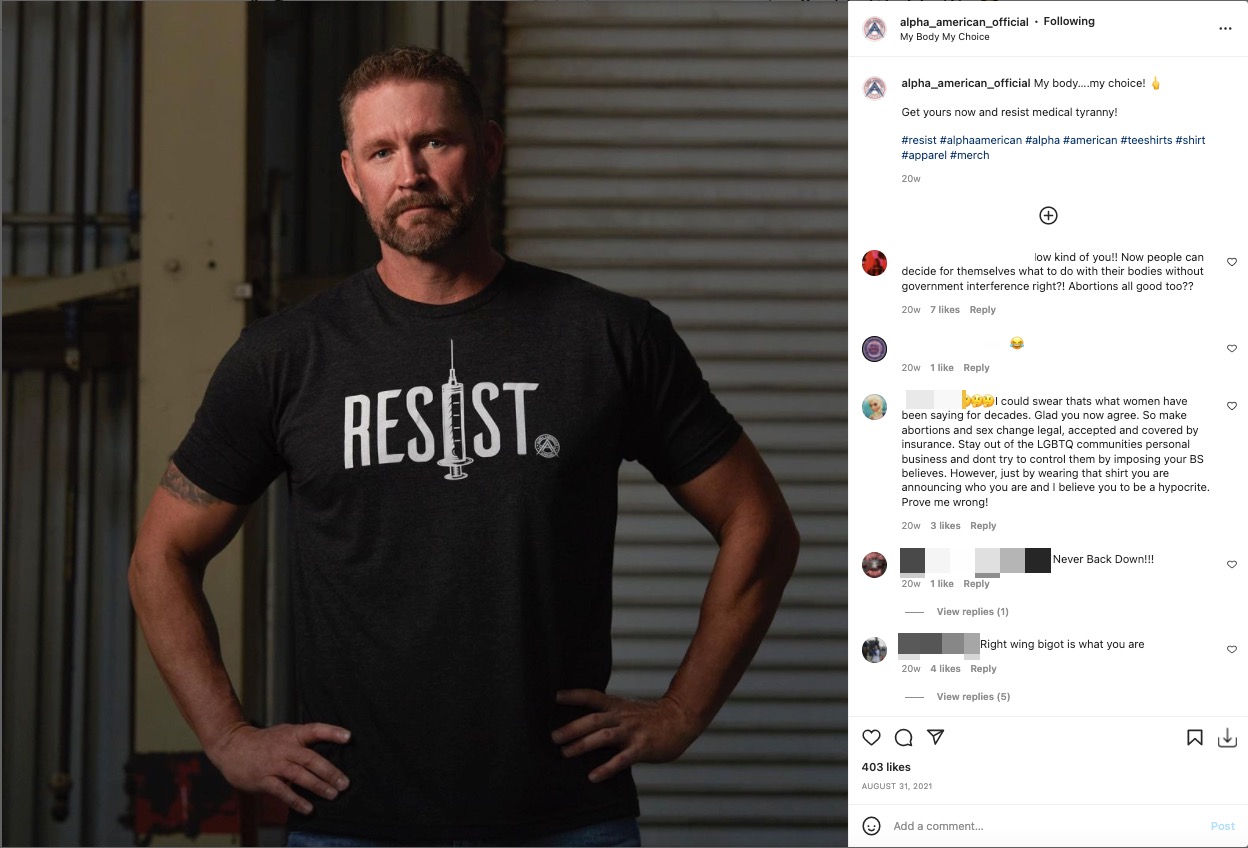1248x848 pixels.
Task: Share the post via the paper plane icon
Action: tap(935, 737)
